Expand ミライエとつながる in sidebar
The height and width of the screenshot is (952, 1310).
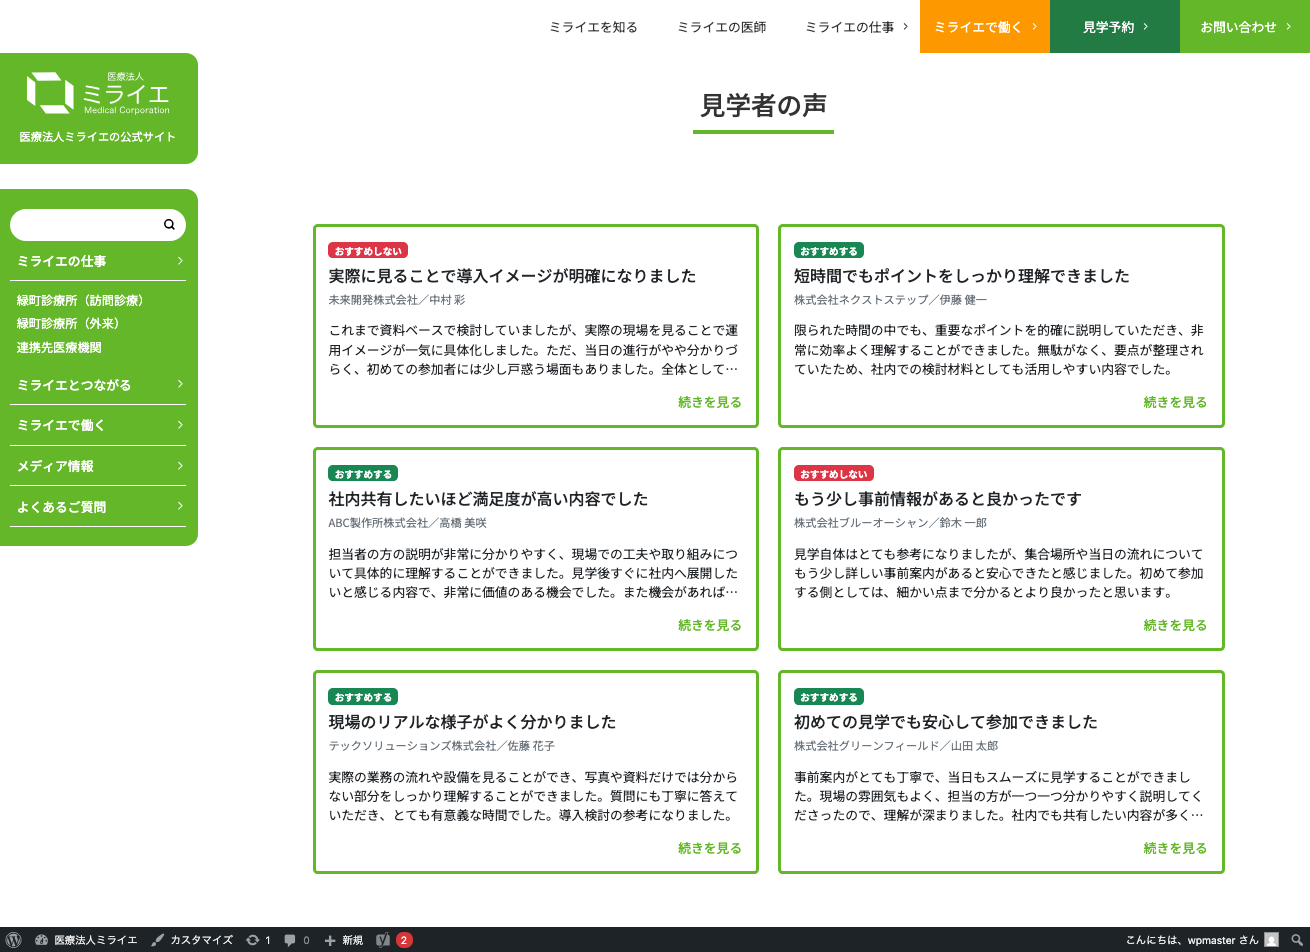(98, 385)
